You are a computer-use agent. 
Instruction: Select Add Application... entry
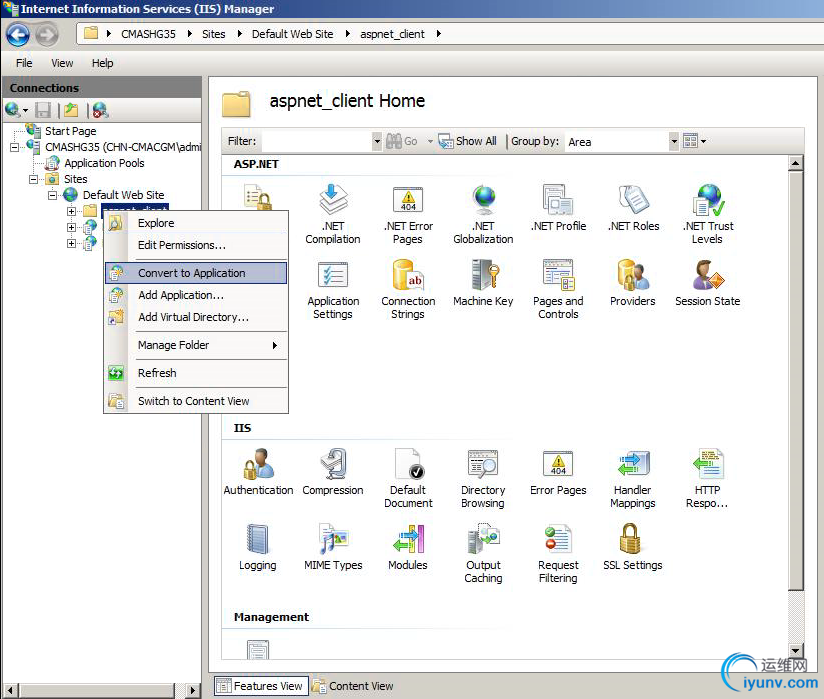tap(196, 295)
